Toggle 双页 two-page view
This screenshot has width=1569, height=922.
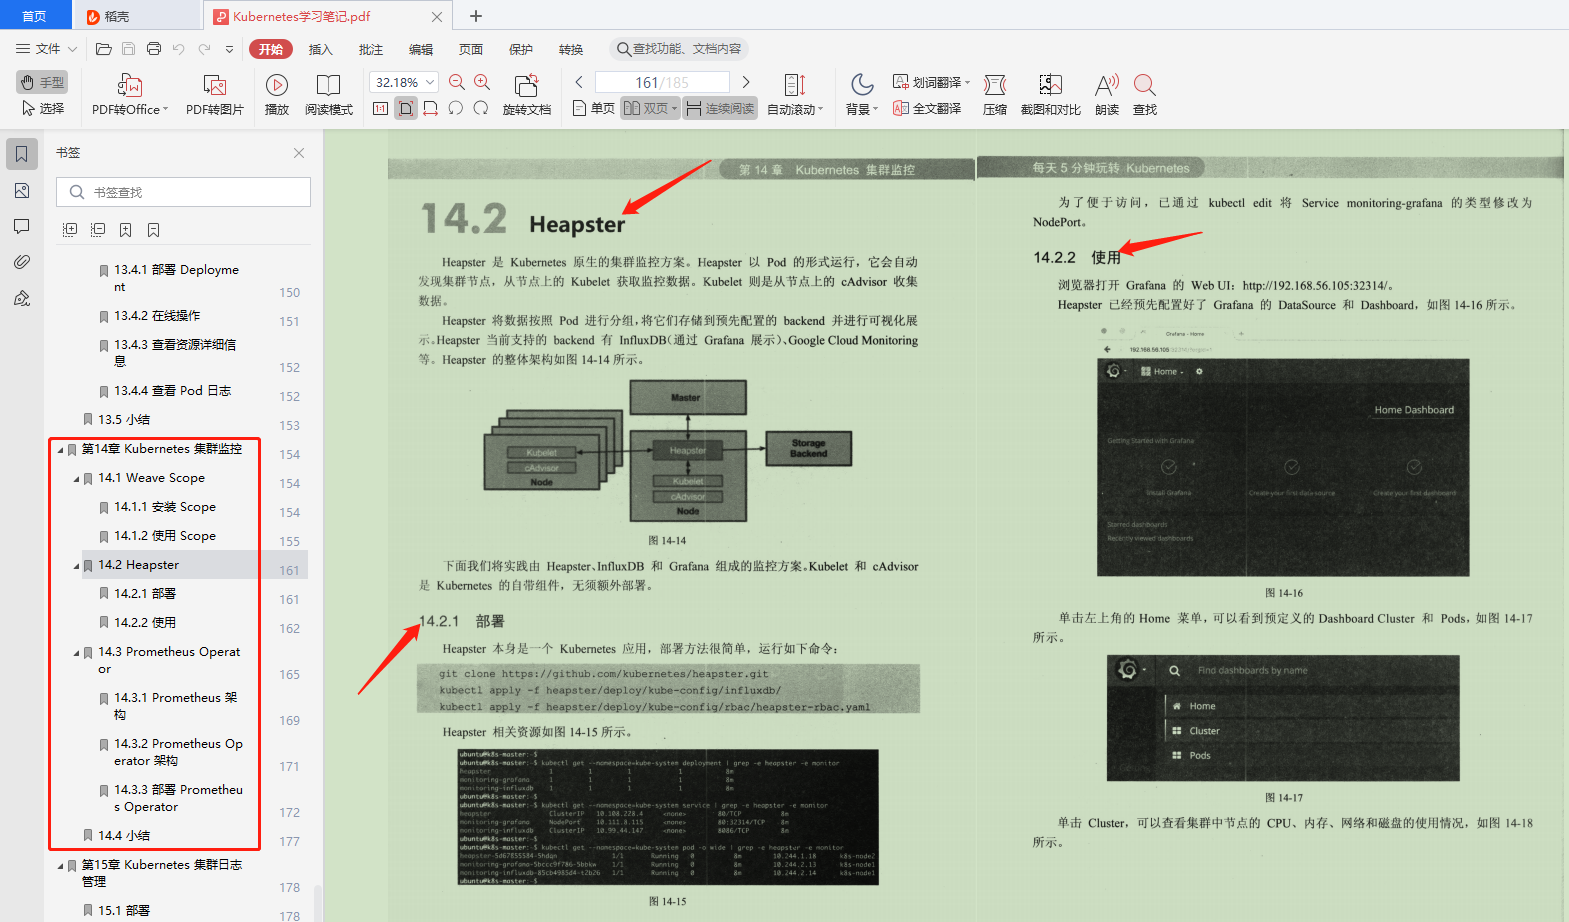click(x=650, y=108)
